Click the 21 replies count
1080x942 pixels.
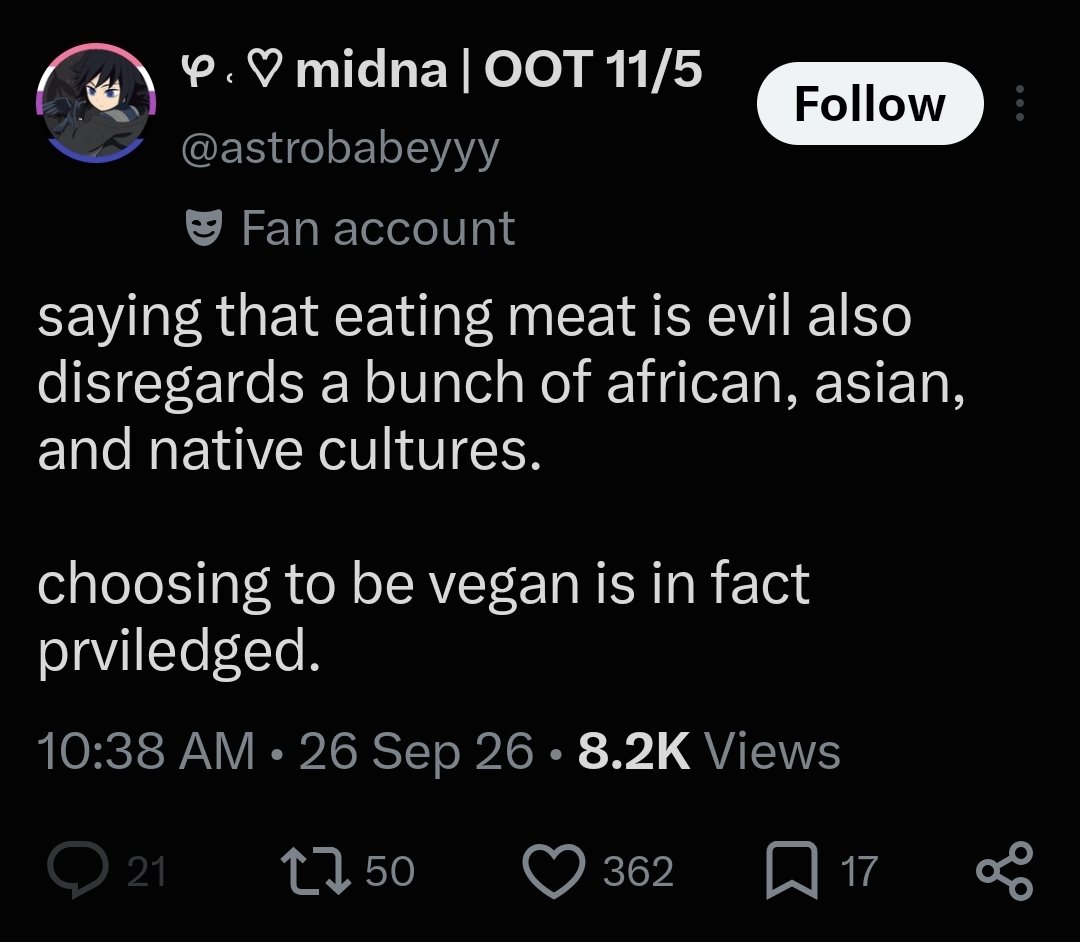[x=147, y=871]
